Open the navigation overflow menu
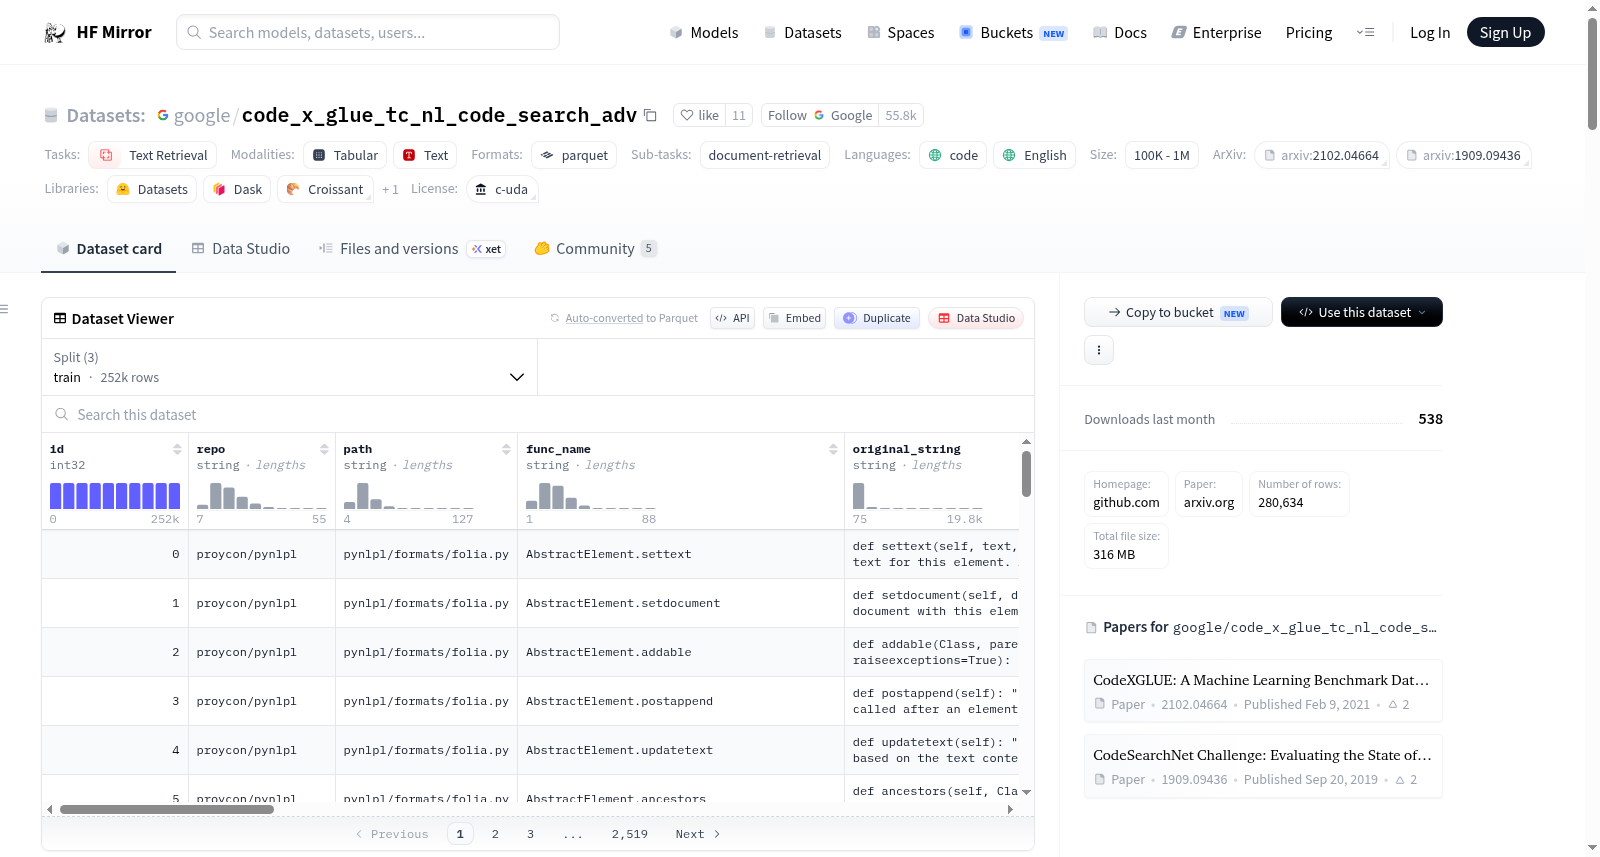Image resolution: width=1600 pixels, height=857 pixels. point(1365,32)
